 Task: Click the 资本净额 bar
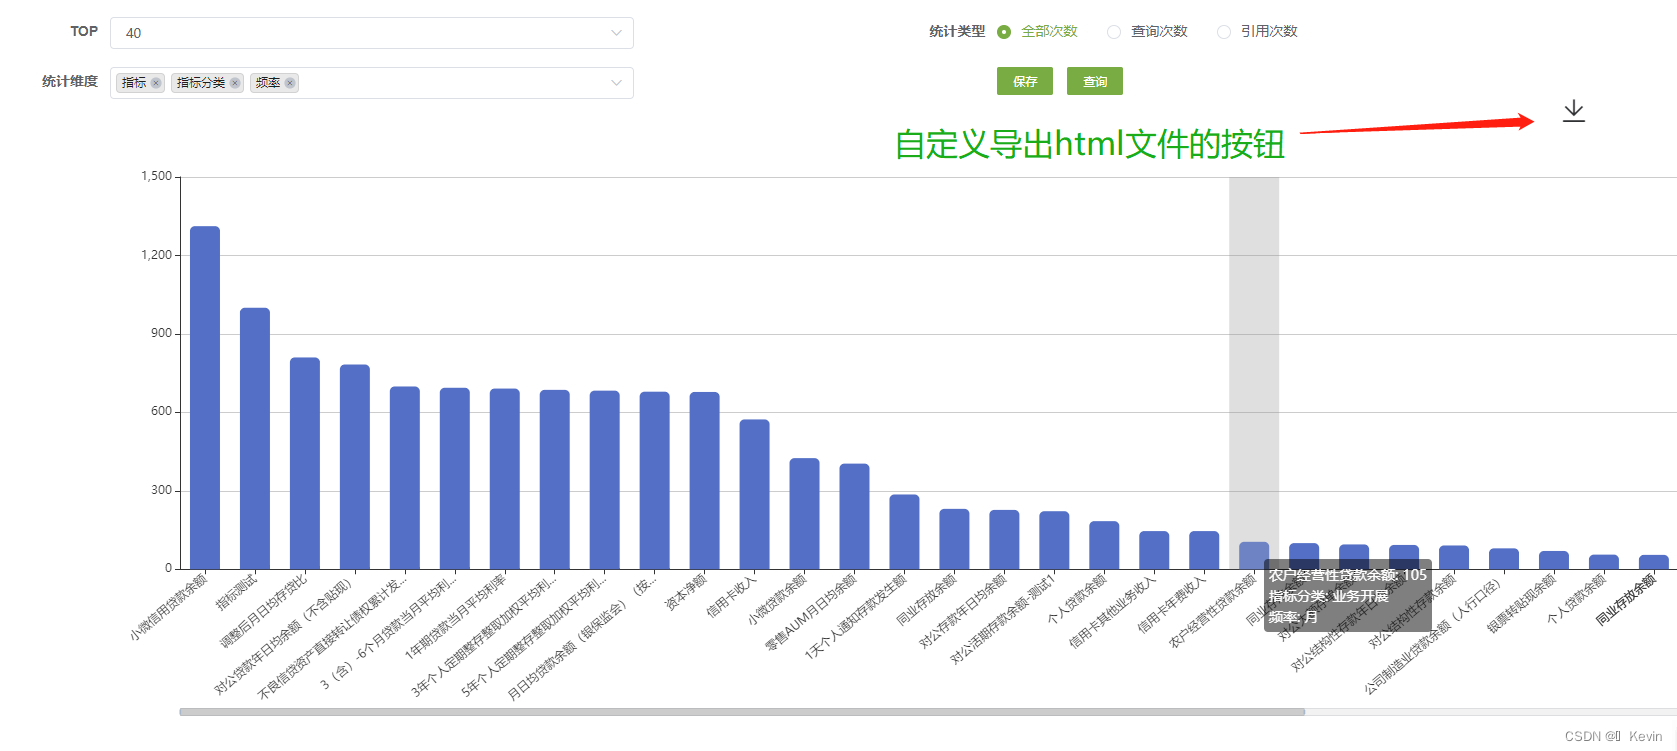point(705,481)
